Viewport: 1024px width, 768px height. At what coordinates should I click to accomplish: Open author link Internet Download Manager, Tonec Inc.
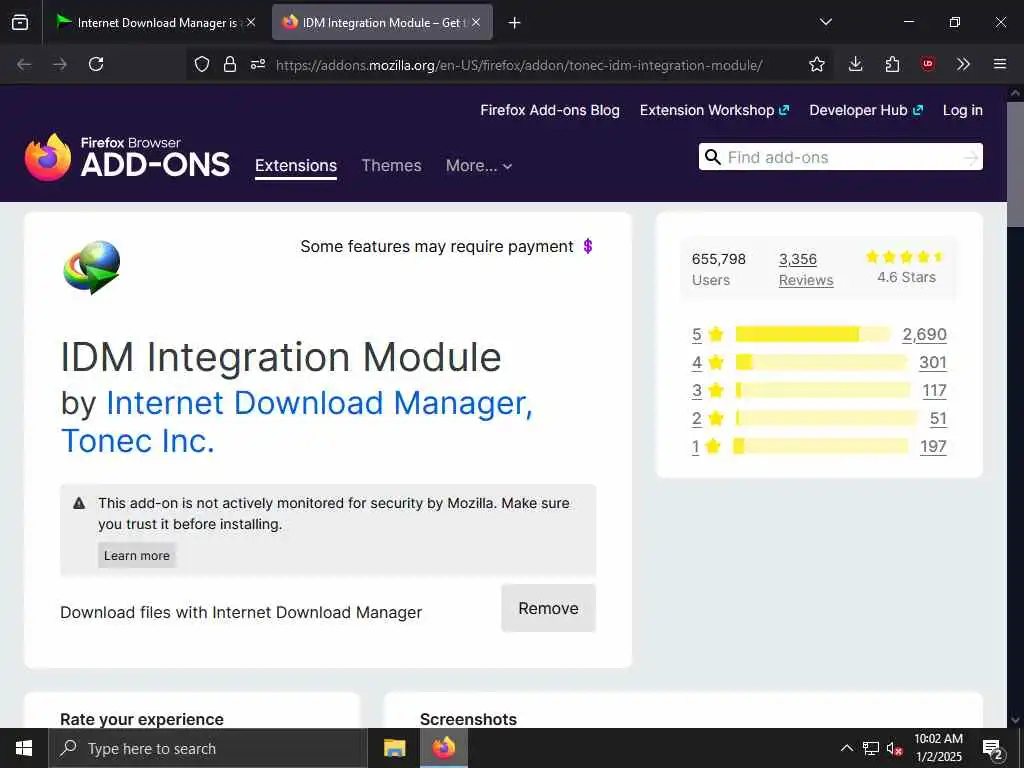pyautogui.click(x=297, y=422)
